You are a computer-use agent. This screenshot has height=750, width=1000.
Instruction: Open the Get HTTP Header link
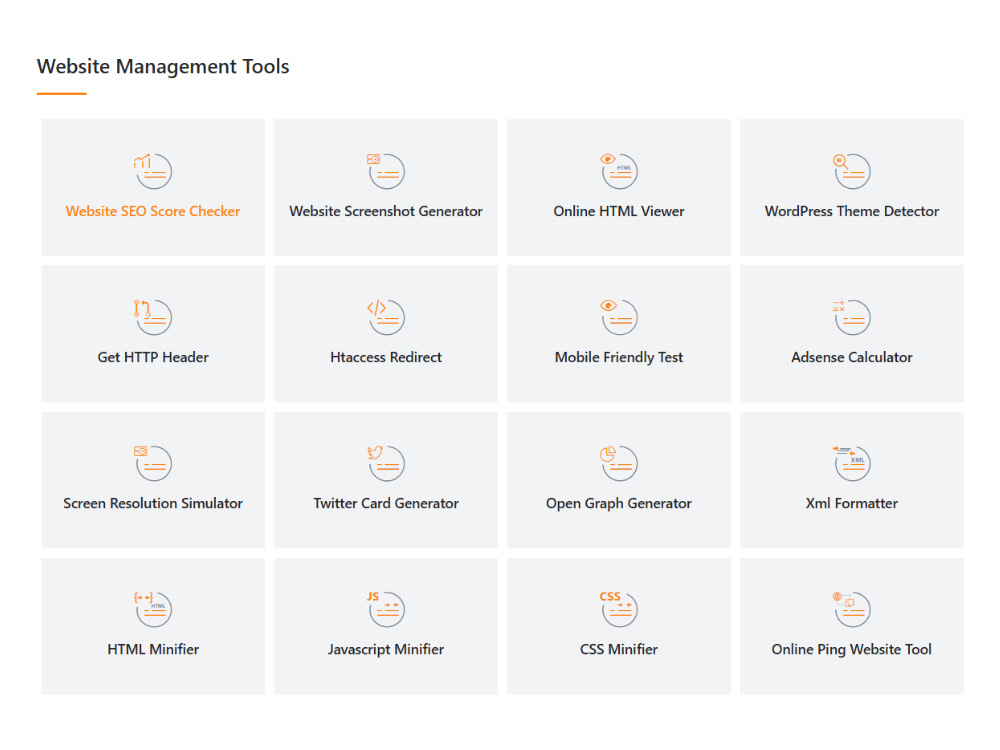click(x=153, y=357)
